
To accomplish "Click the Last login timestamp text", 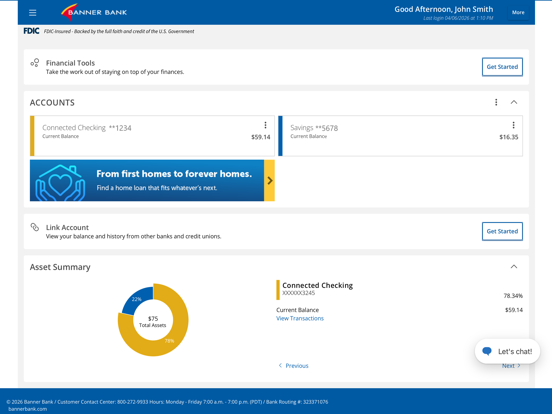I will pos(458,18).
